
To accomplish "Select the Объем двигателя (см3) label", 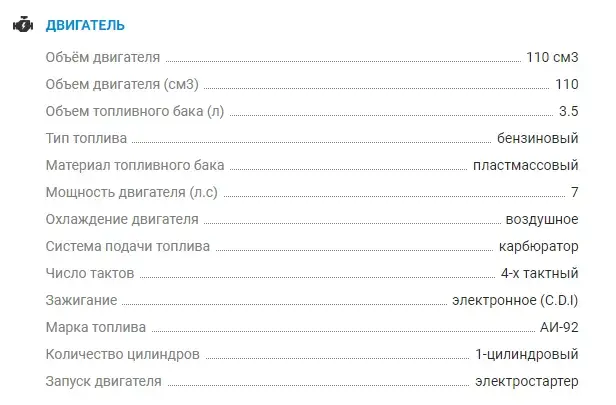I will 122,84.
